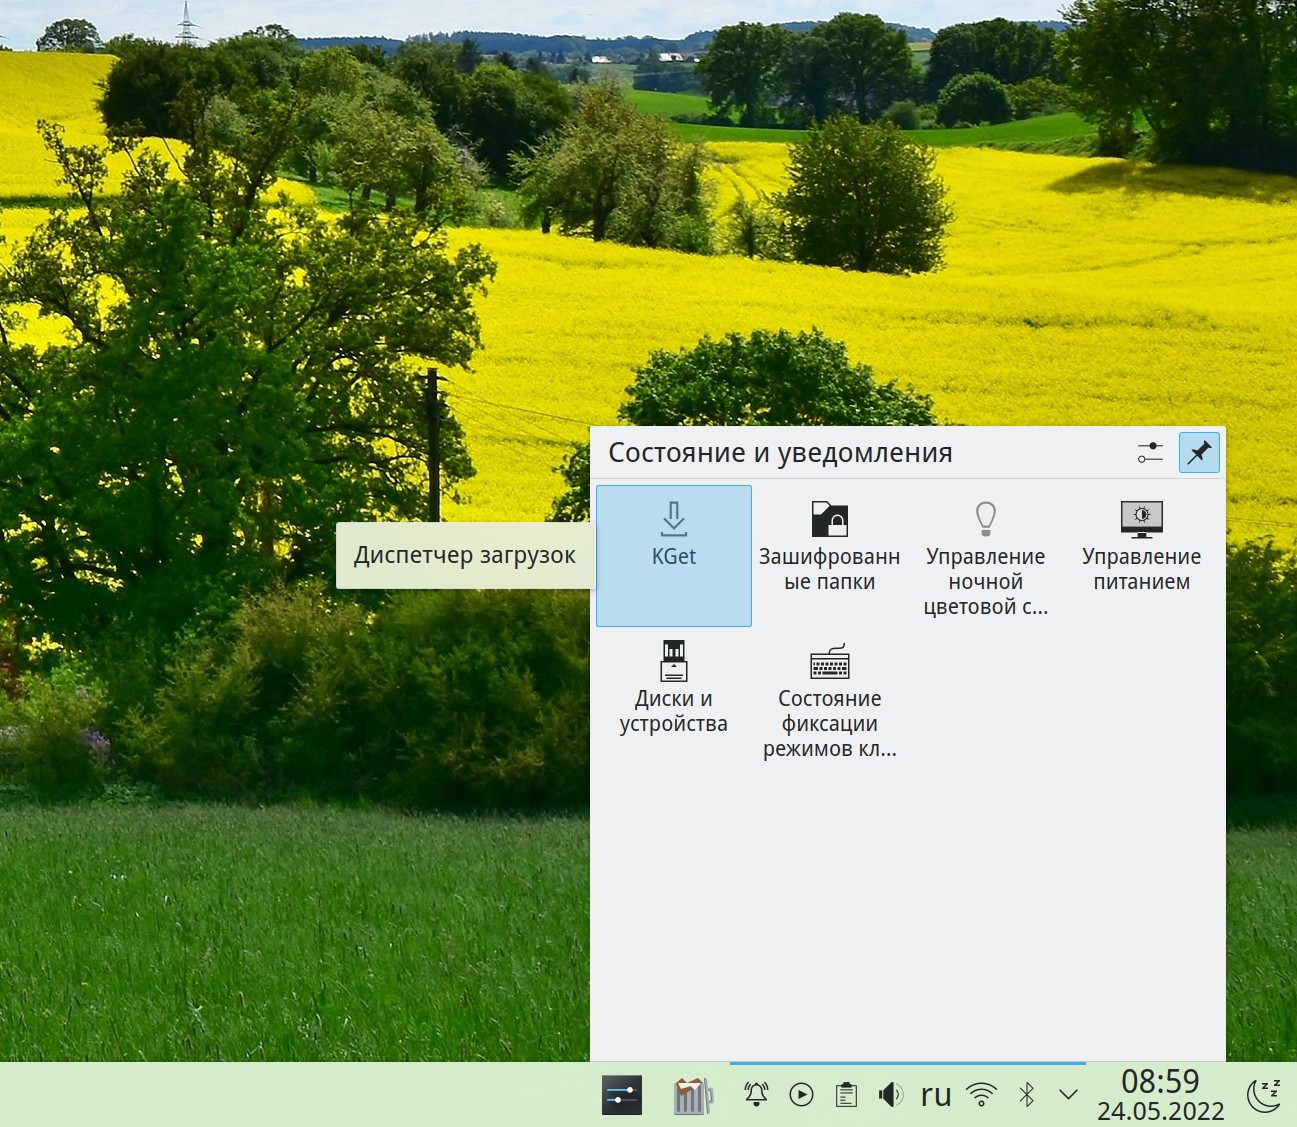Open the trash bin on the panel

pyautogui.click(x=693, y=1096)
